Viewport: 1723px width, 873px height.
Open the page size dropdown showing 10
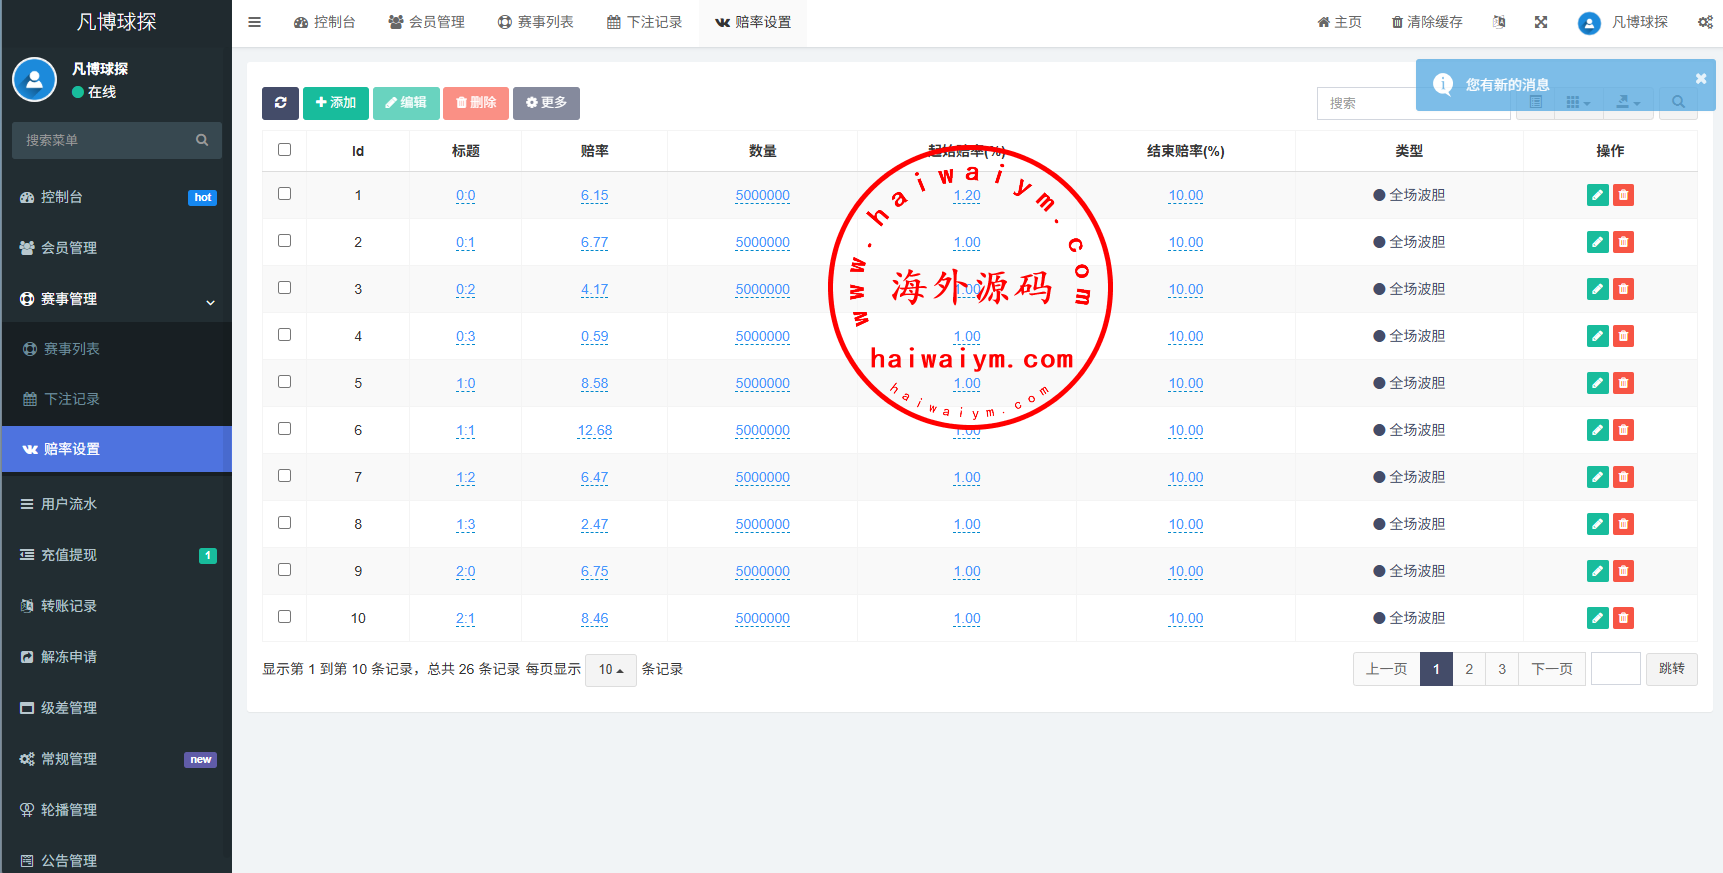610,670
